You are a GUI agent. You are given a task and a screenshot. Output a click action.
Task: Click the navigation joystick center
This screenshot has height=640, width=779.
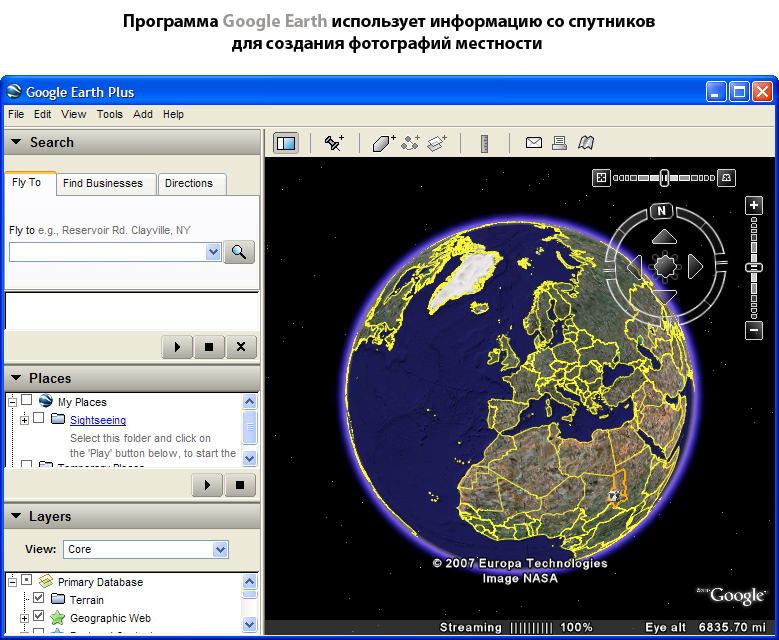(x=665, y=266)
